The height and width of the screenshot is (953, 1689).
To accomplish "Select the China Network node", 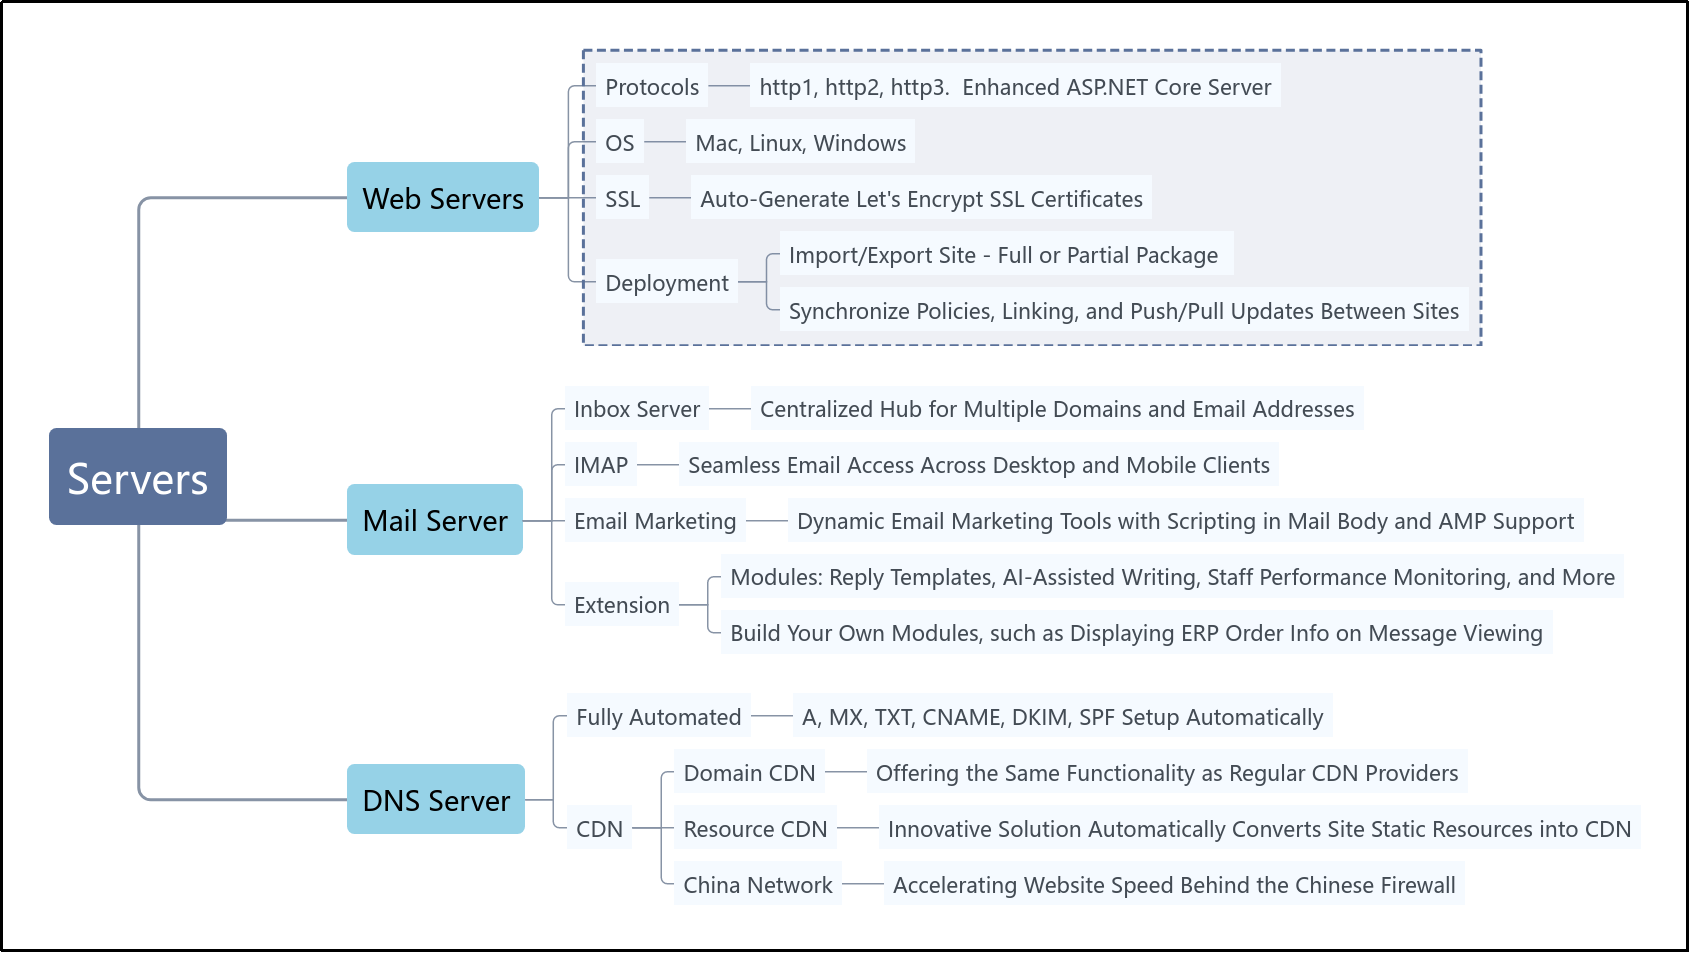I will (x=757, y=885).
